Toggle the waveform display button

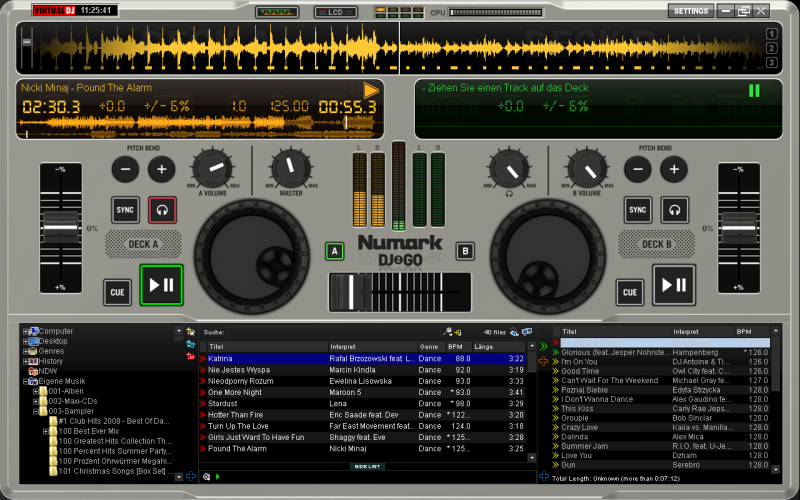[277, 12]
